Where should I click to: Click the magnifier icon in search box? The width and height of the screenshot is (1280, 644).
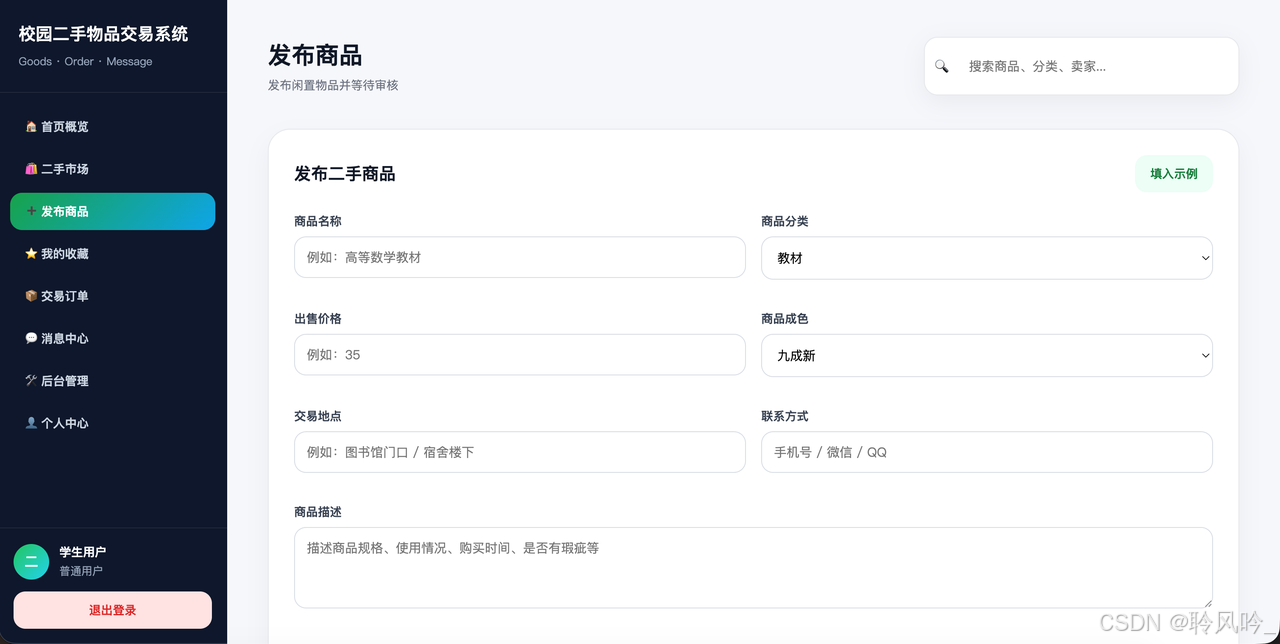pyautogui.click(x=941, y=66)
